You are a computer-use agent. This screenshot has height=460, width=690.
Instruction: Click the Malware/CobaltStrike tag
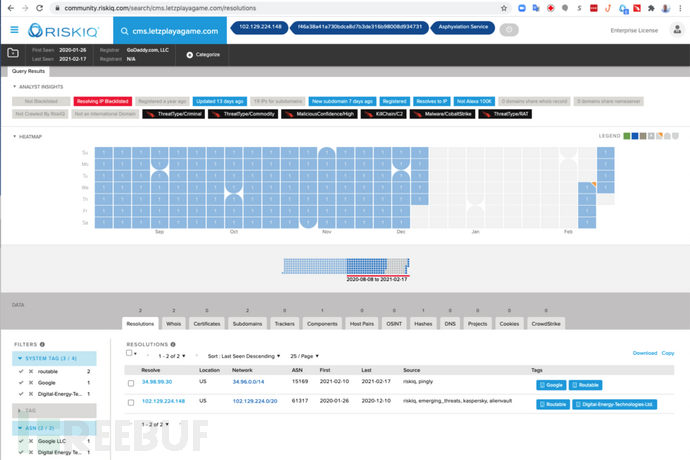coord(442,114)
